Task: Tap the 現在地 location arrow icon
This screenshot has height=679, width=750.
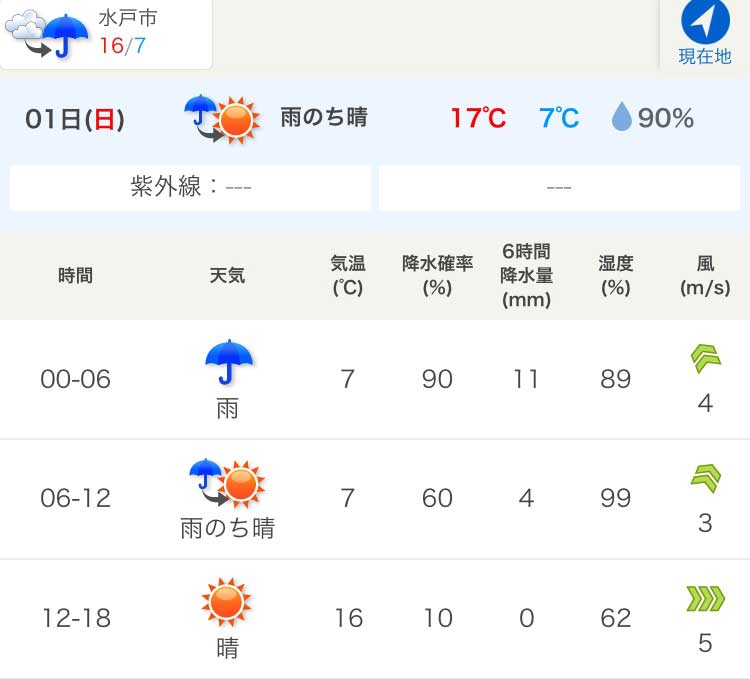Action: click(x=705, y=21)
